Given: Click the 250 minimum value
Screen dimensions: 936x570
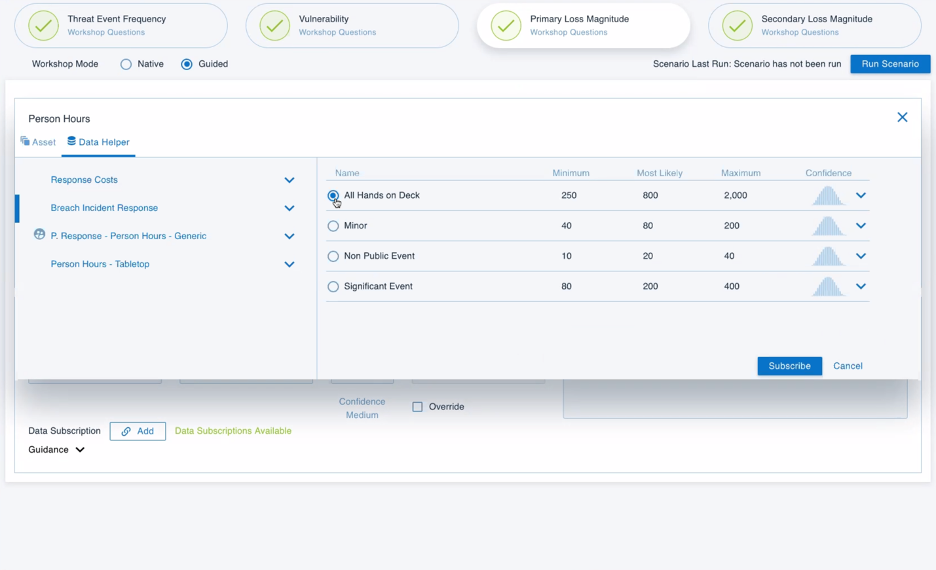Looking at the screenshot, I should [569, 195].
